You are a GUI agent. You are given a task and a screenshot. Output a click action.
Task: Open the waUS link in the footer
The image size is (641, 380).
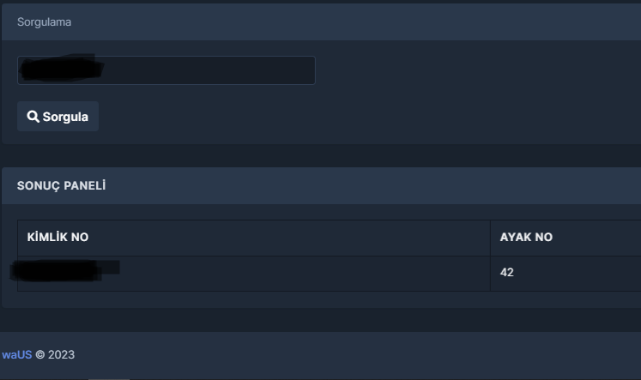[x=17, y=355]
